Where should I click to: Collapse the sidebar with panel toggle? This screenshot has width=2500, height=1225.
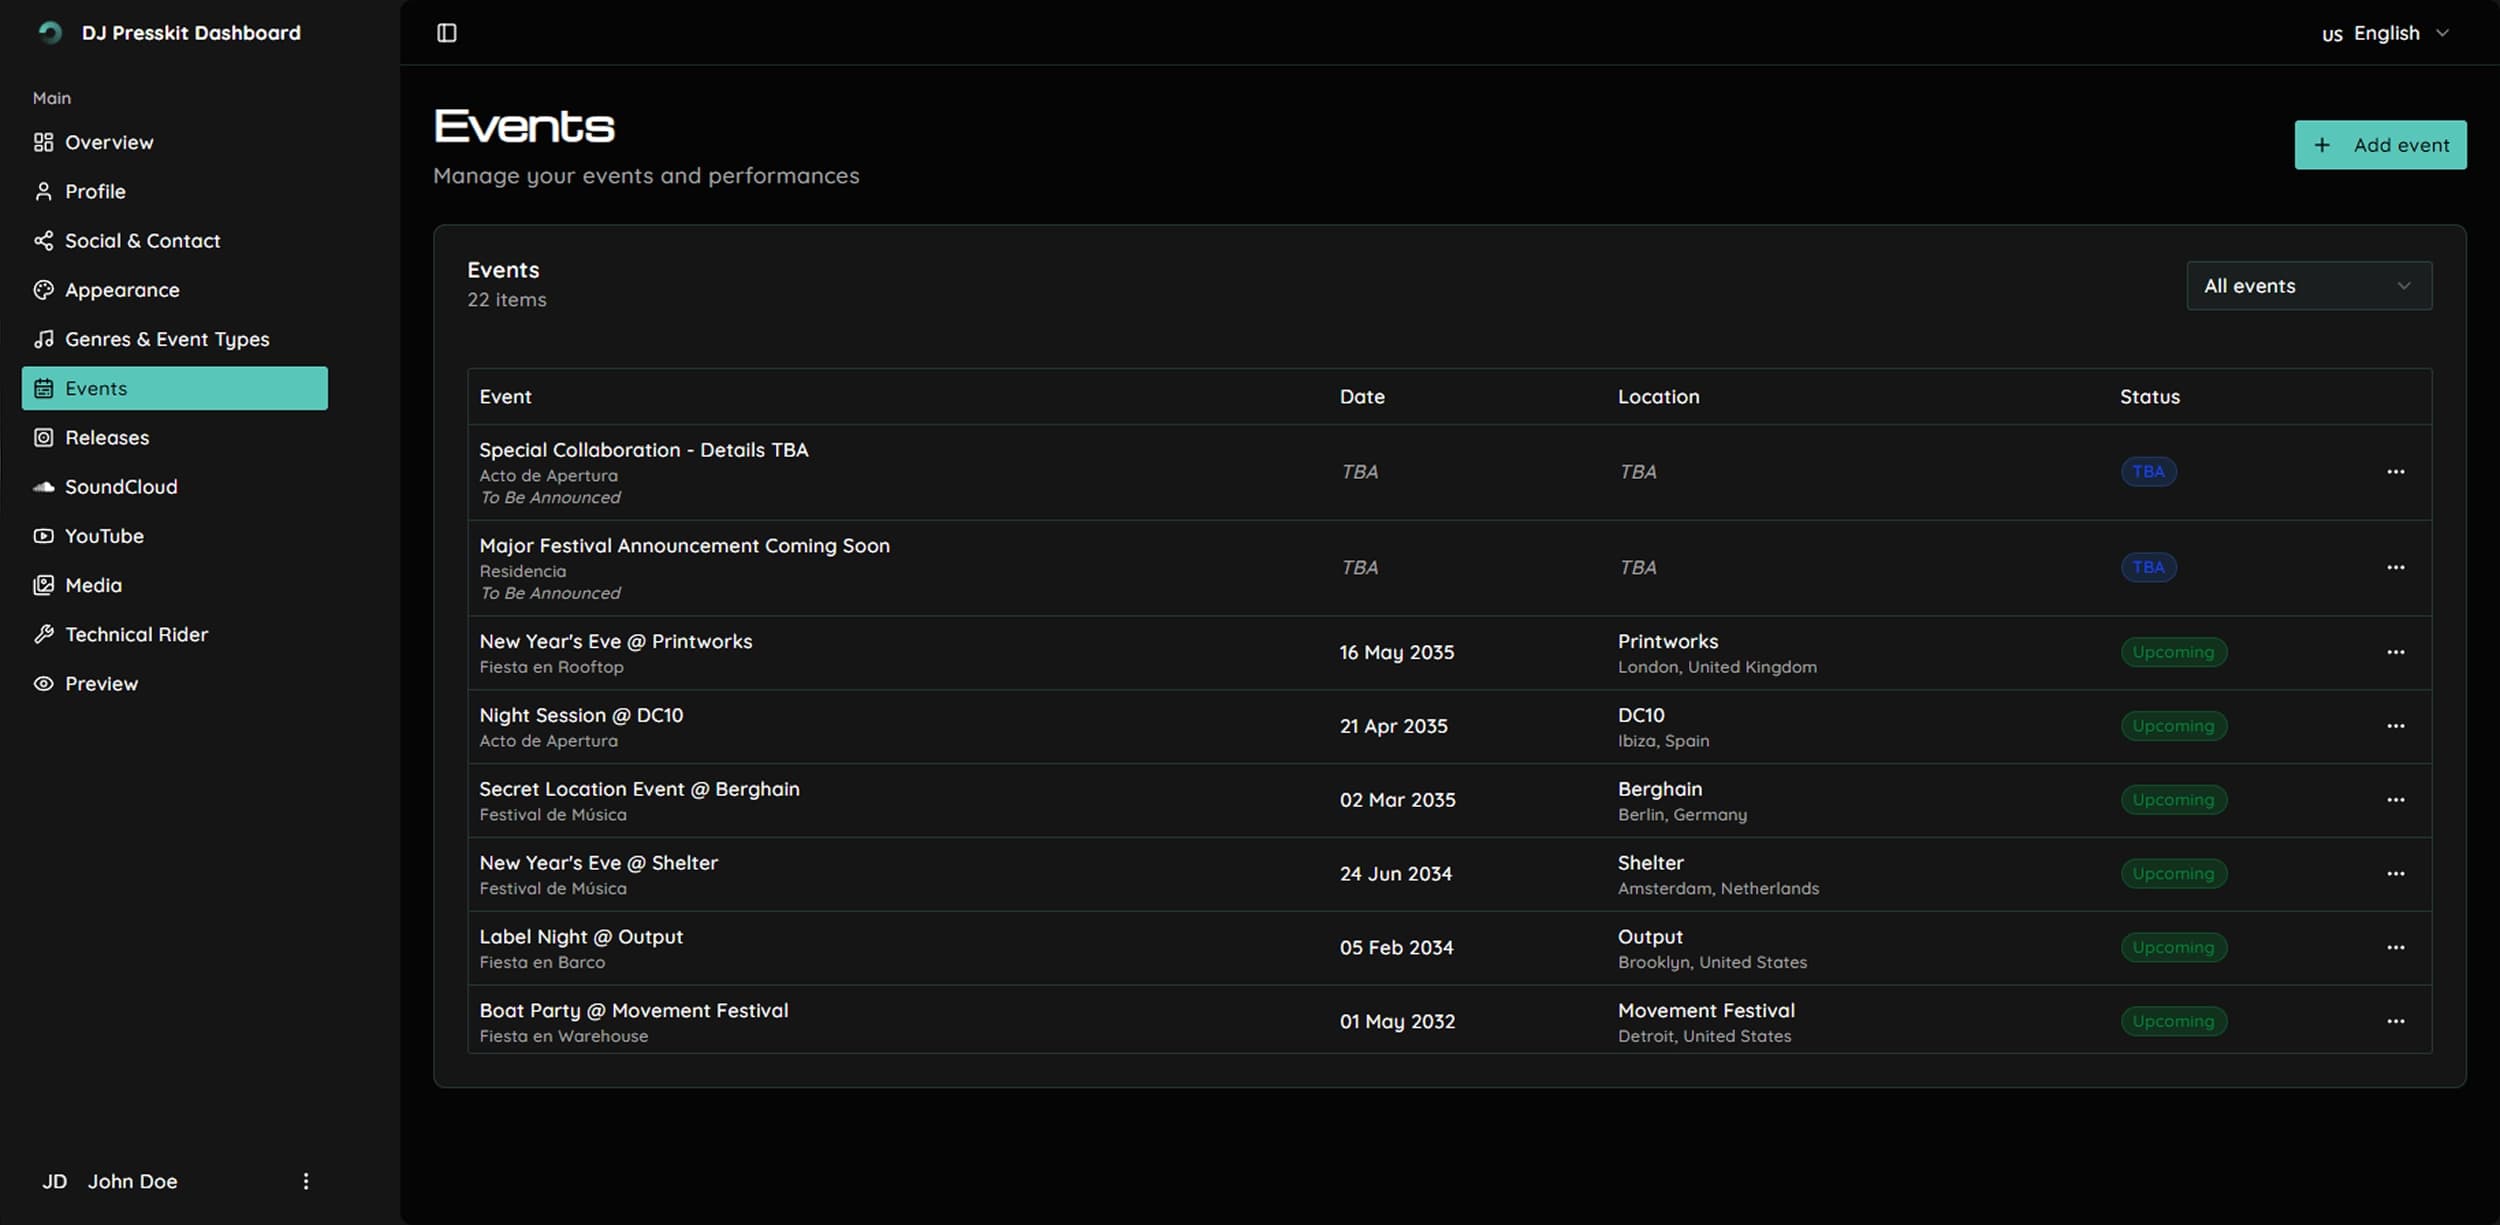446,32
